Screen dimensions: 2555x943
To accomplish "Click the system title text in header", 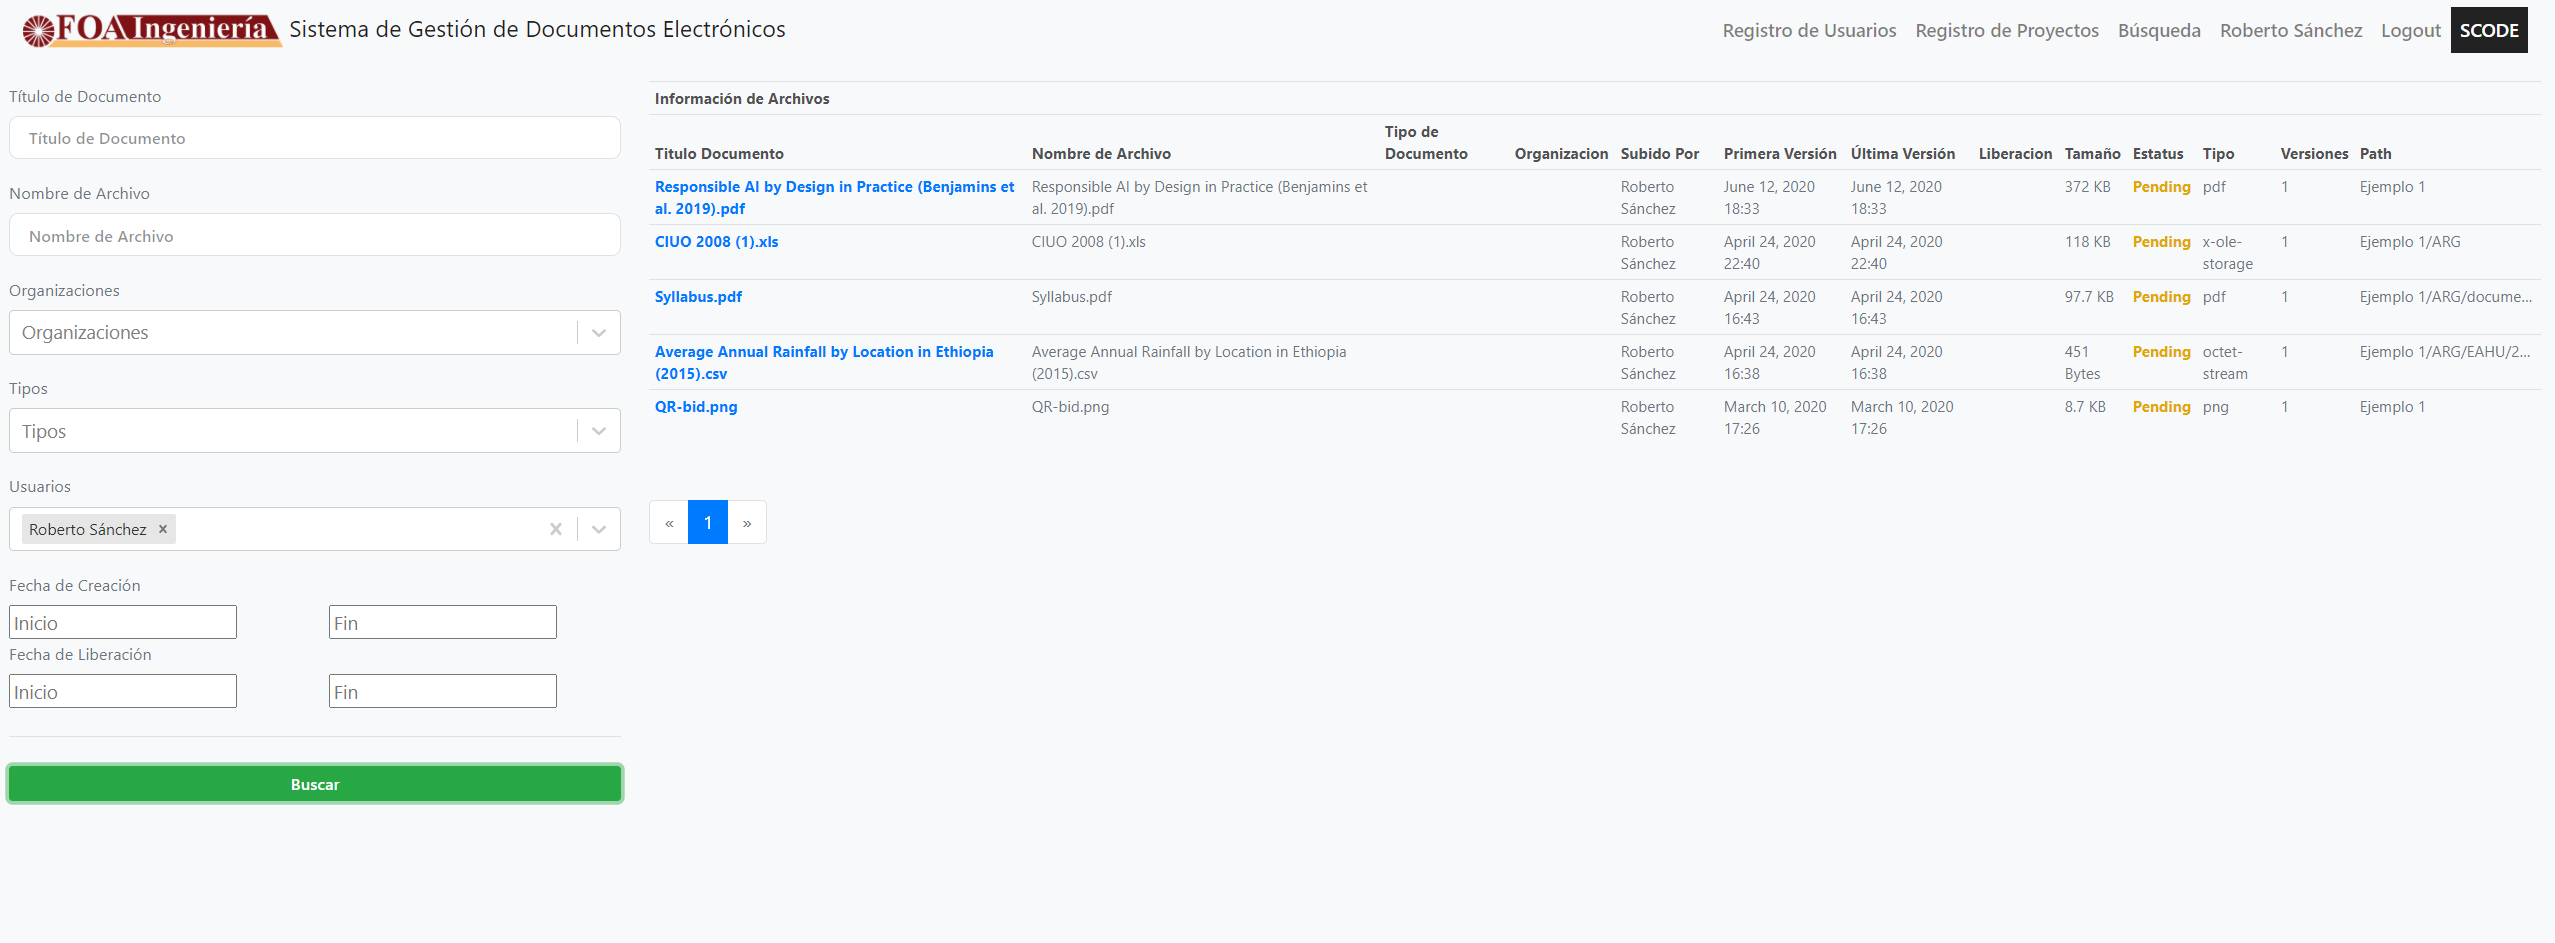I will click(537, 30).
